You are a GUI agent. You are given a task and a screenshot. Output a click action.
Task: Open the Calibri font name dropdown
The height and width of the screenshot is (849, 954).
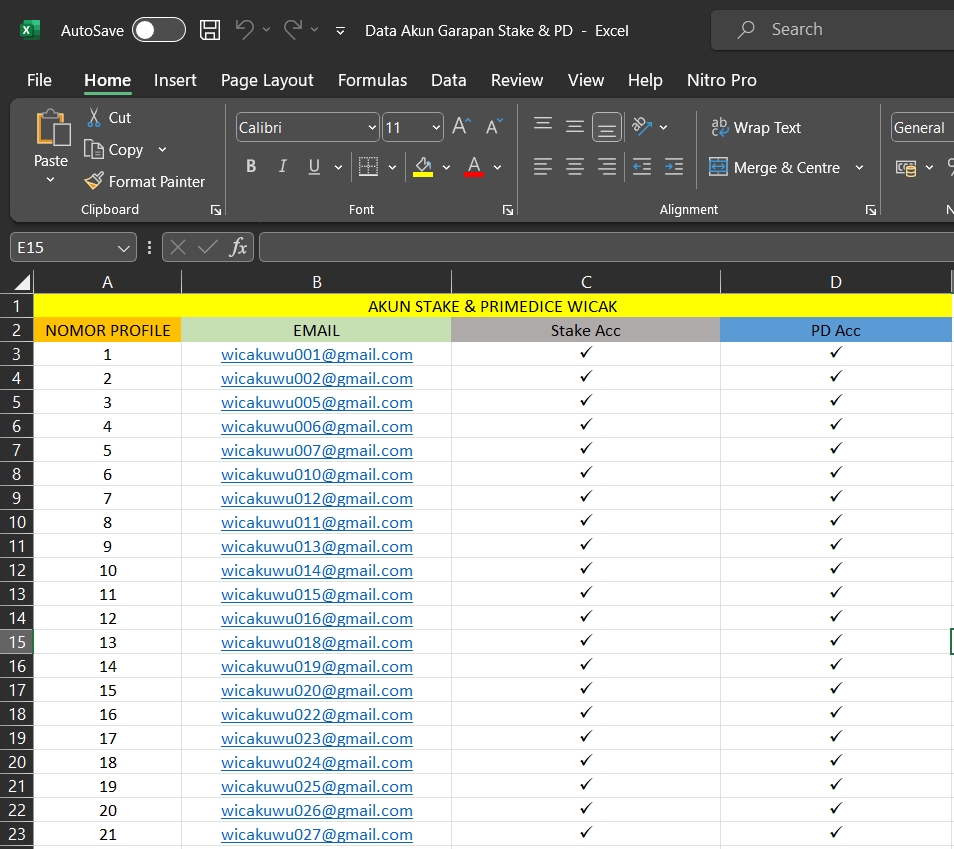coord(372,128)
